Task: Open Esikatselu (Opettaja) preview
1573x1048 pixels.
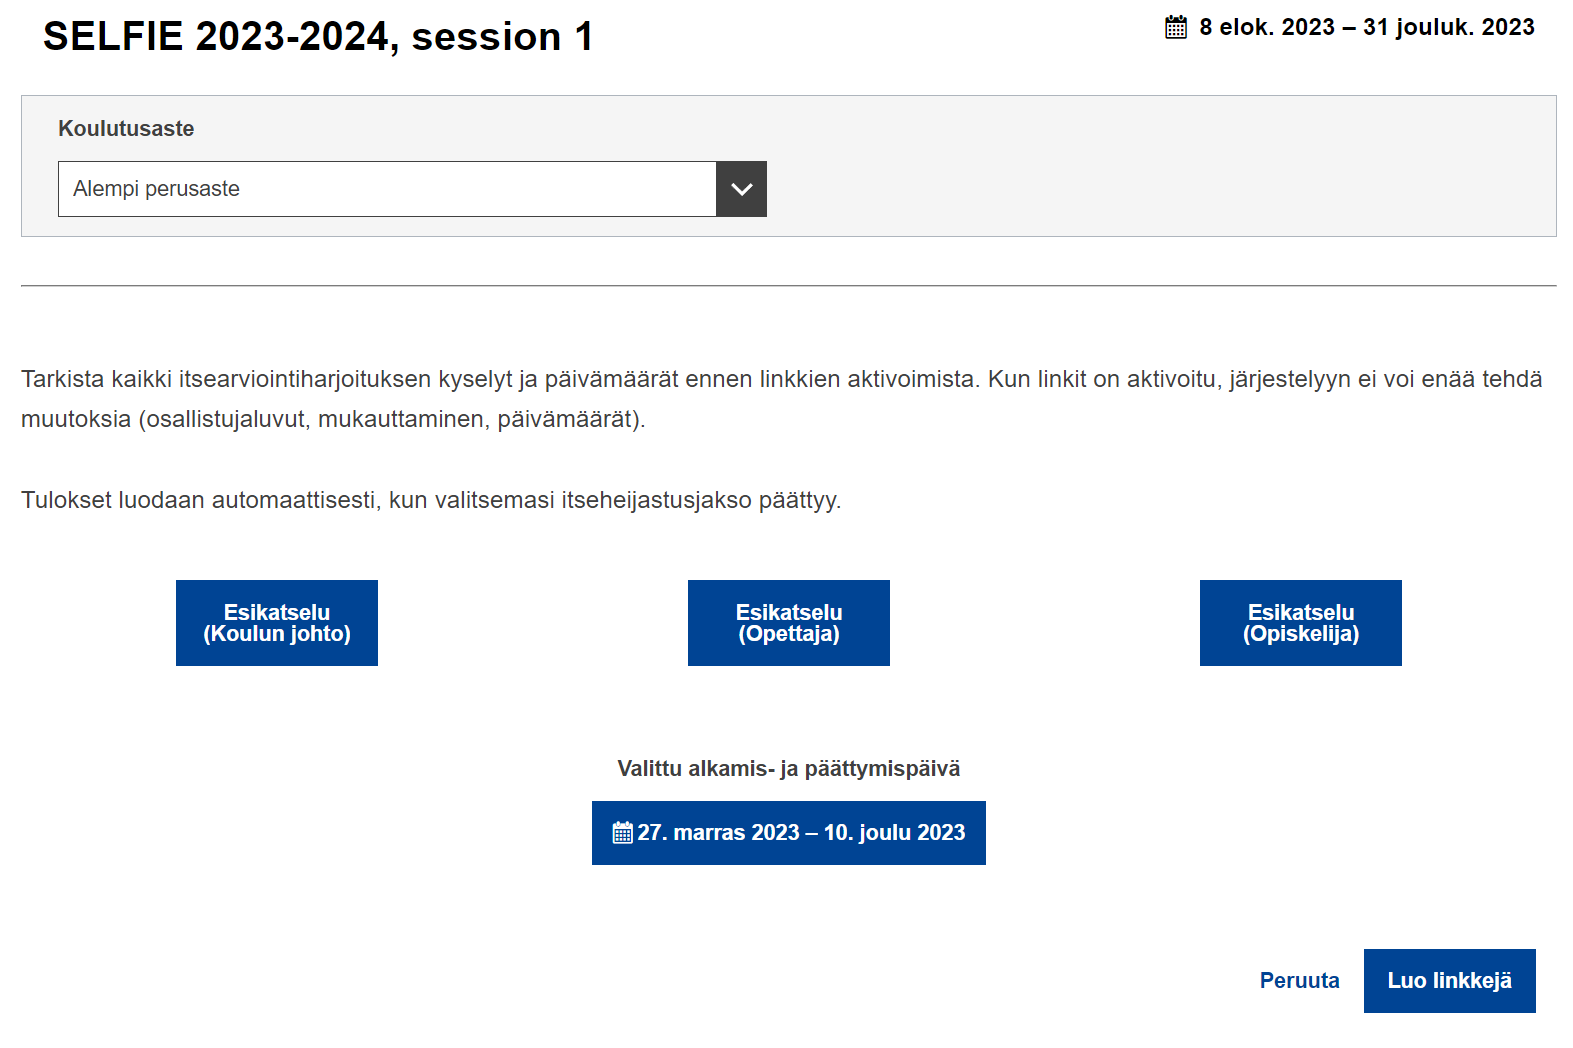Action: point(789,623)
